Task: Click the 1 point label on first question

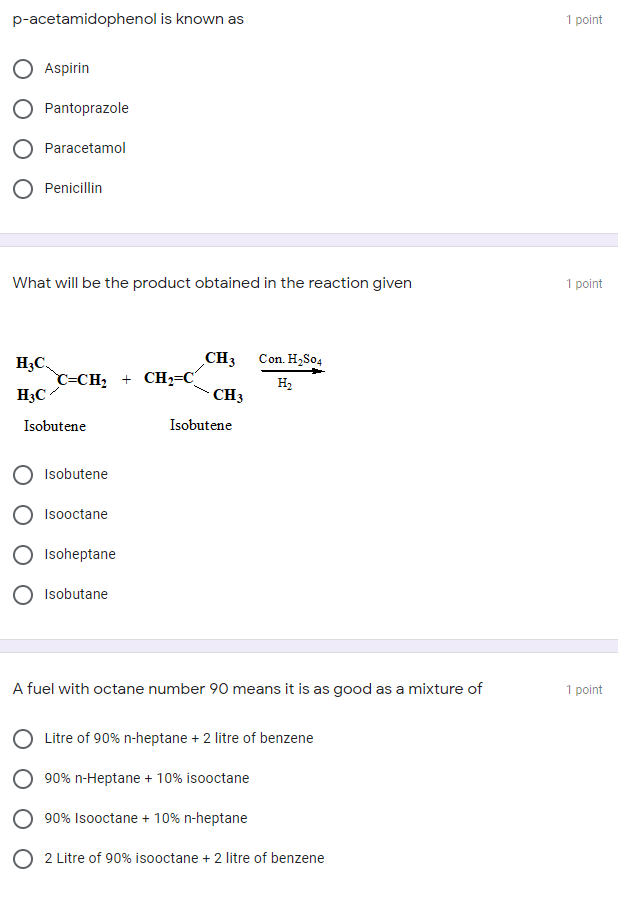Action: click(584, 19)
